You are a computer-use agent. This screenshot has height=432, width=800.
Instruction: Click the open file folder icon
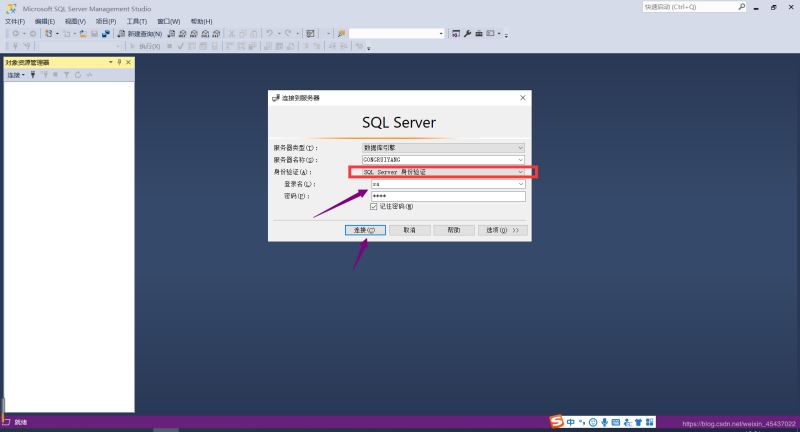pos(83,34)
